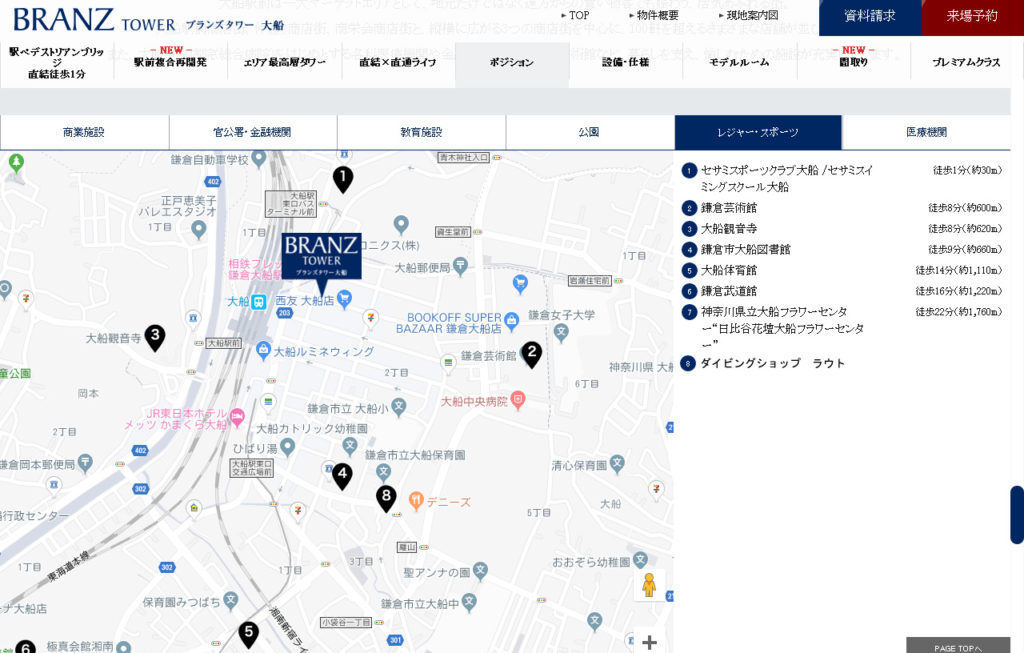This screenshot has width=1024, height=653.
Task: Open 直結×直通ライフ menu item
Action: (x=398, y=63)
